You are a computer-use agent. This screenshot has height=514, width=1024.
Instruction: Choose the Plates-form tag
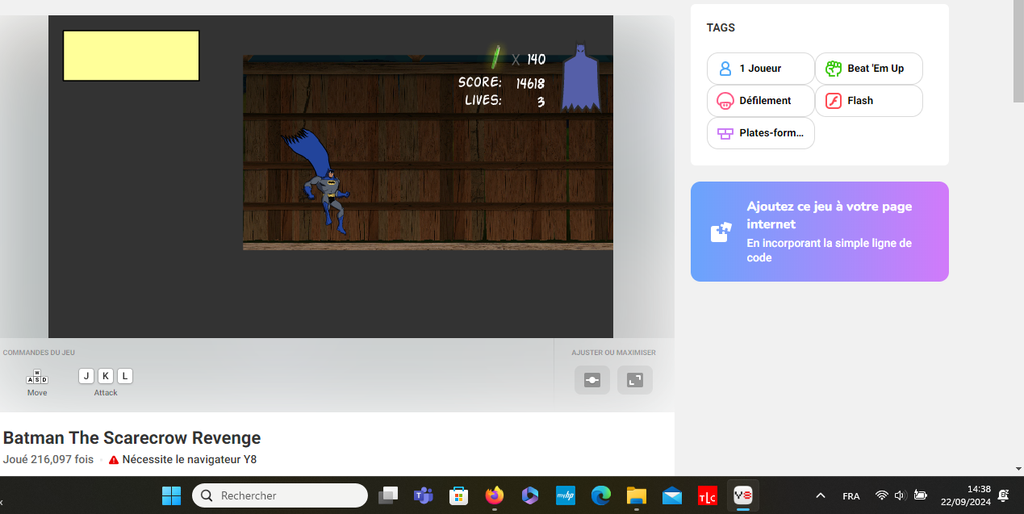pos(760,133)
